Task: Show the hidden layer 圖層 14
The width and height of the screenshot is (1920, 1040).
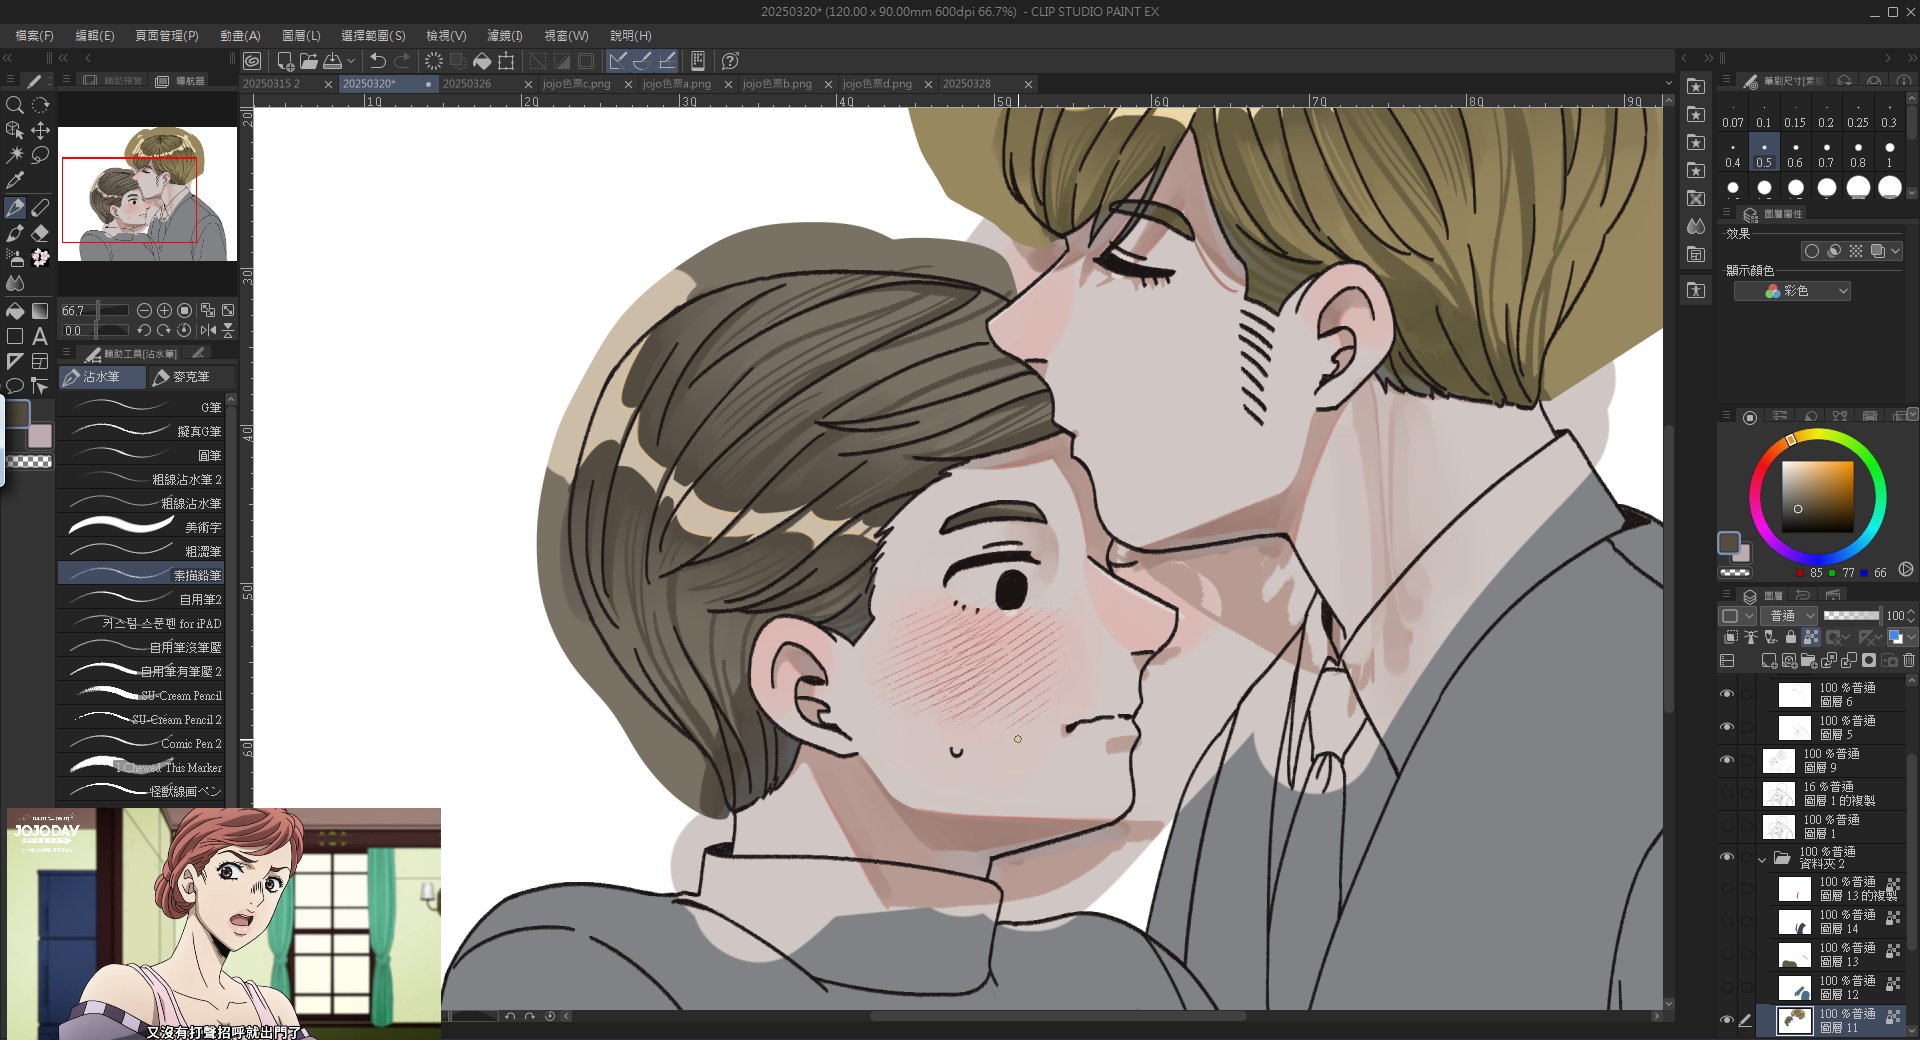Action: [1727, 921]
